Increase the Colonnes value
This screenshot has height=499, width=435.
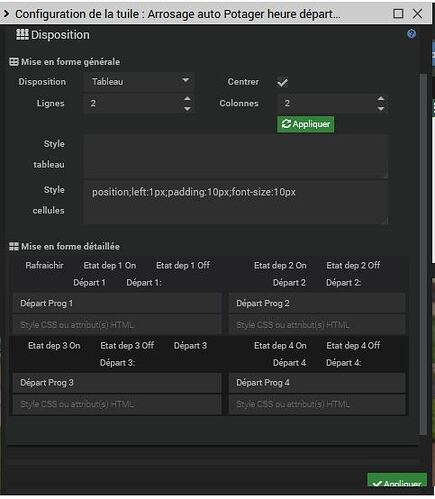[x=381, y=99]
